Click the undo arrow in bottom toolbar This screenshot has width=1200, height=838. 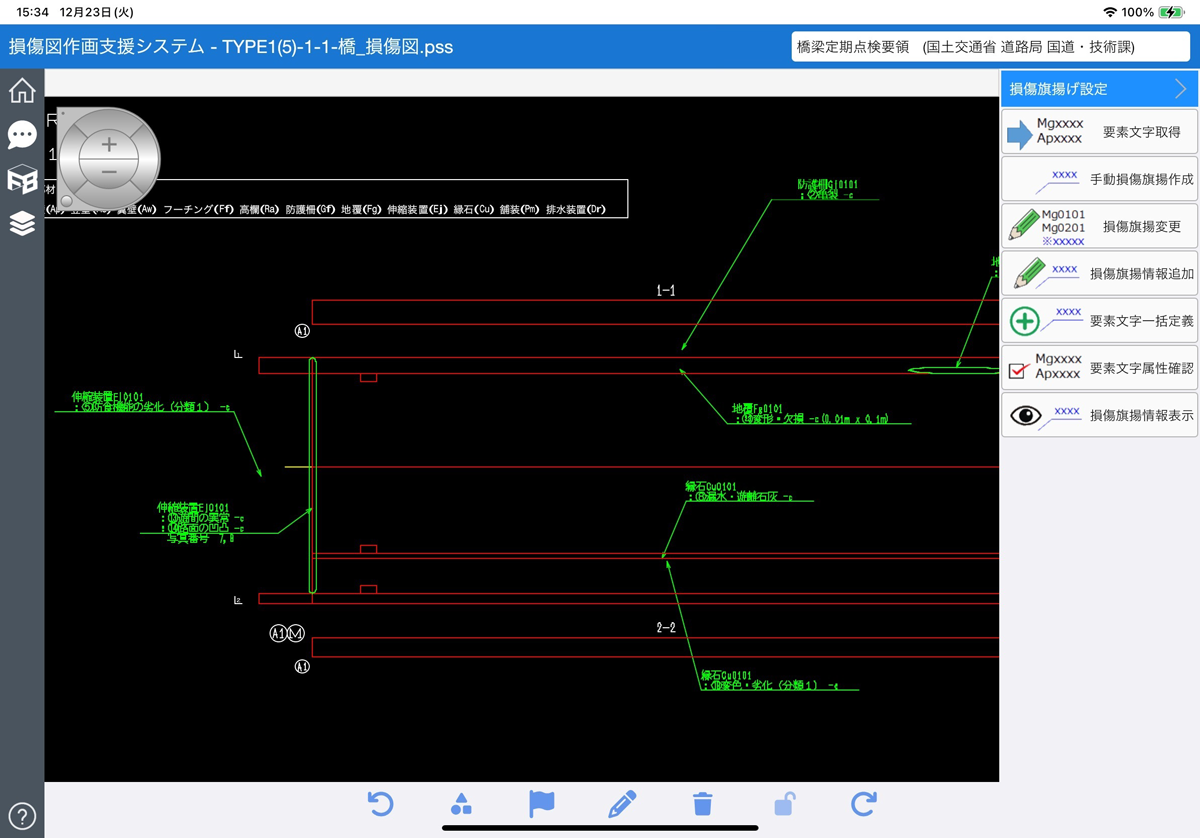[x=380, y=804]
